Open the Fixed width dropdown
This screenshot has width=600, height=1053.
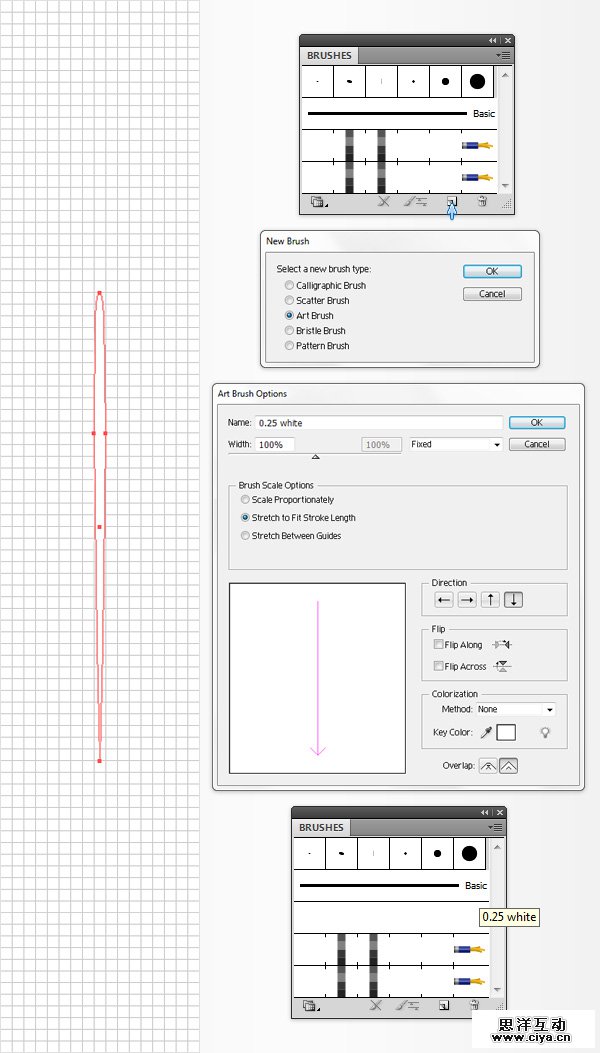[456, 444]
